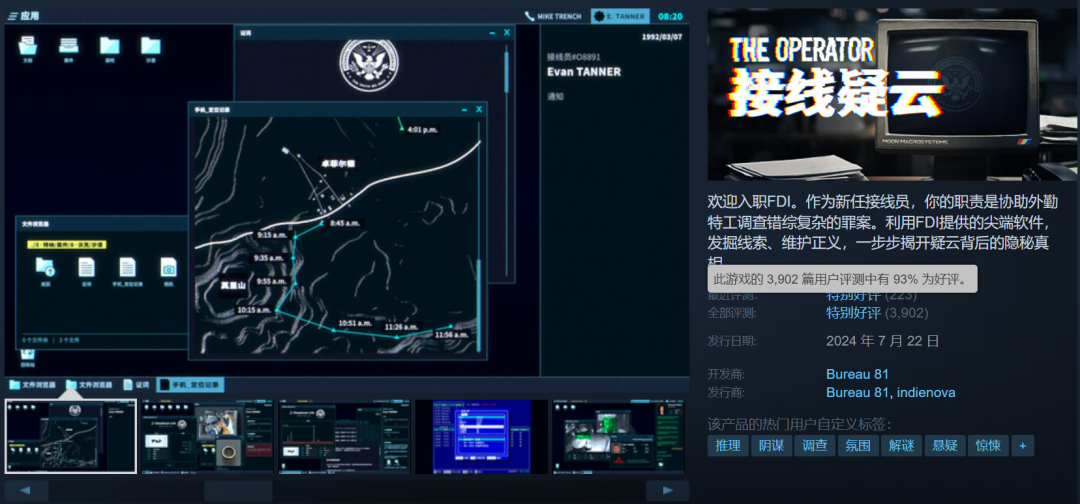
Task: Select the green surveillance footage thumbnail
Action: tap(619, 437)
